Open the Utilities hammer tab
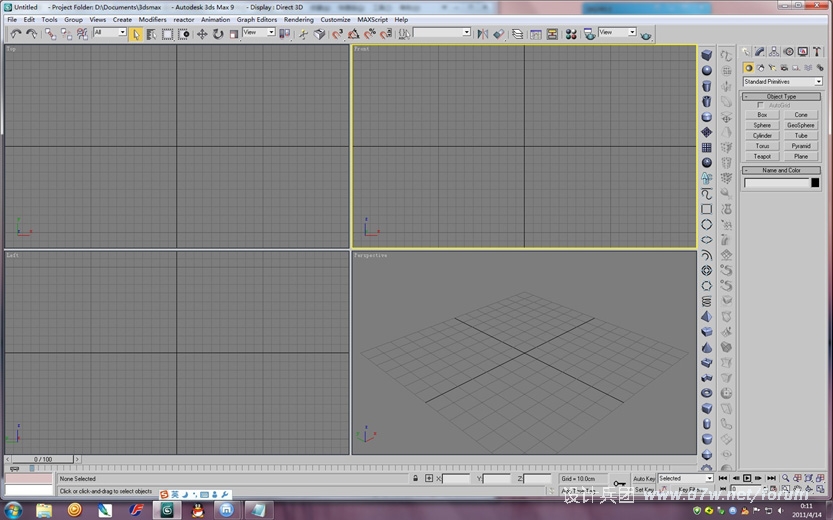The height and width of the screenshot is (520, 833). [817, 52]
